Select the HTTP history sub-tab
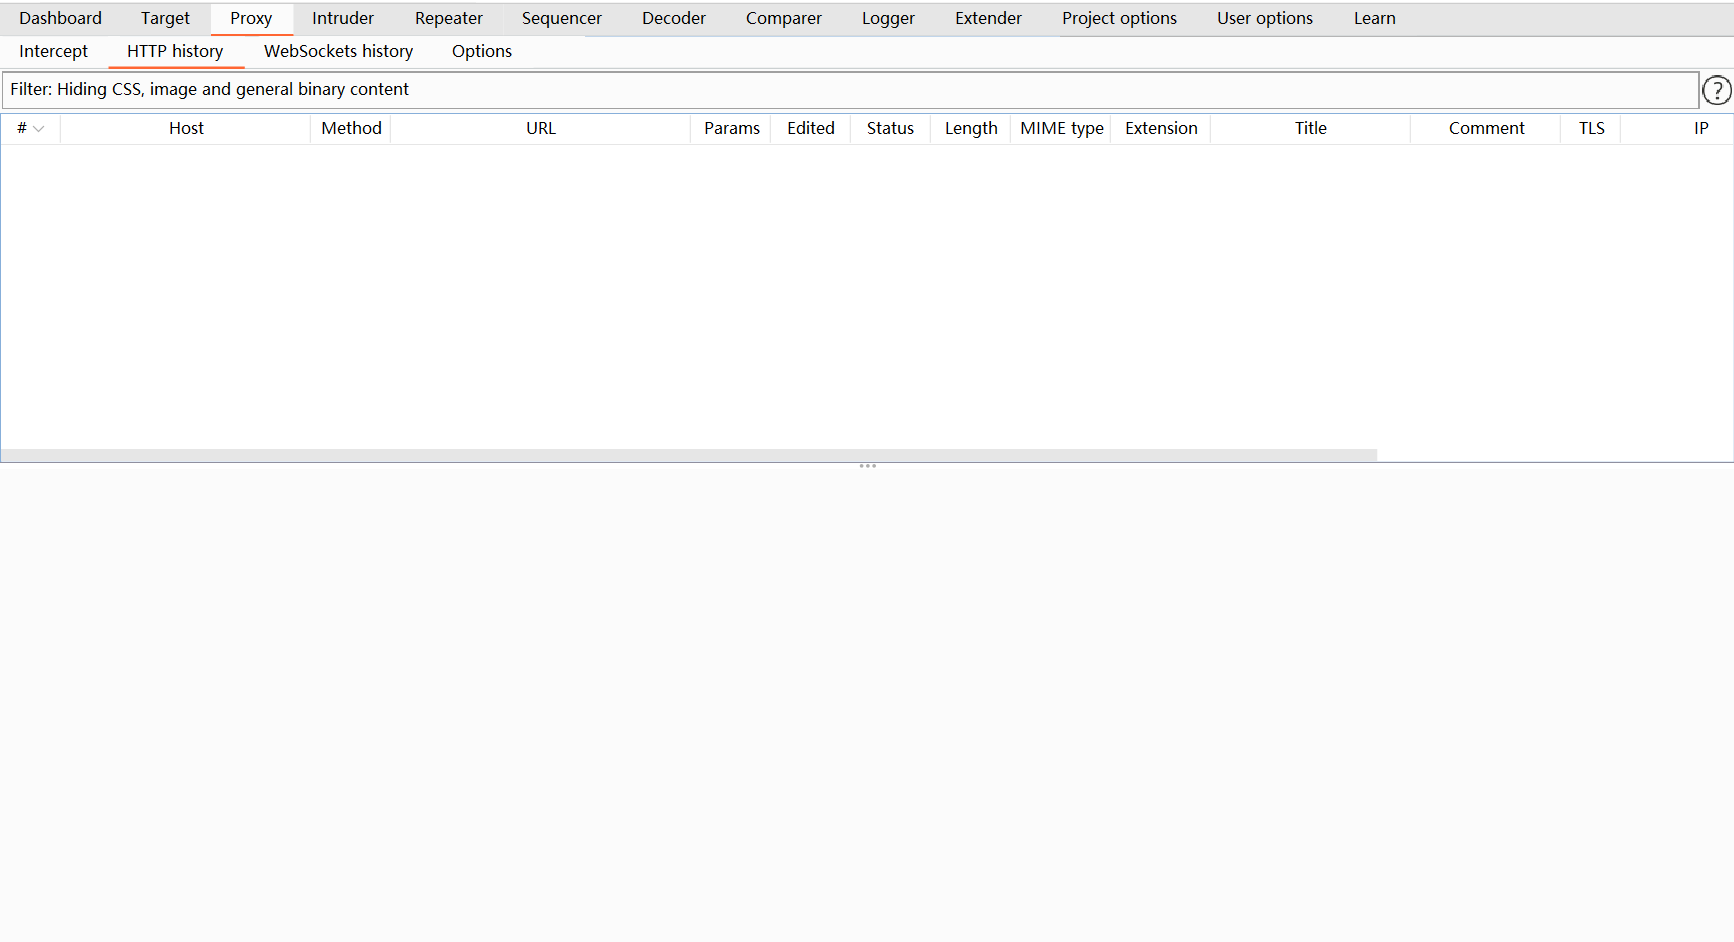Viewport: 1734px width, 942px height. [175, 51]
